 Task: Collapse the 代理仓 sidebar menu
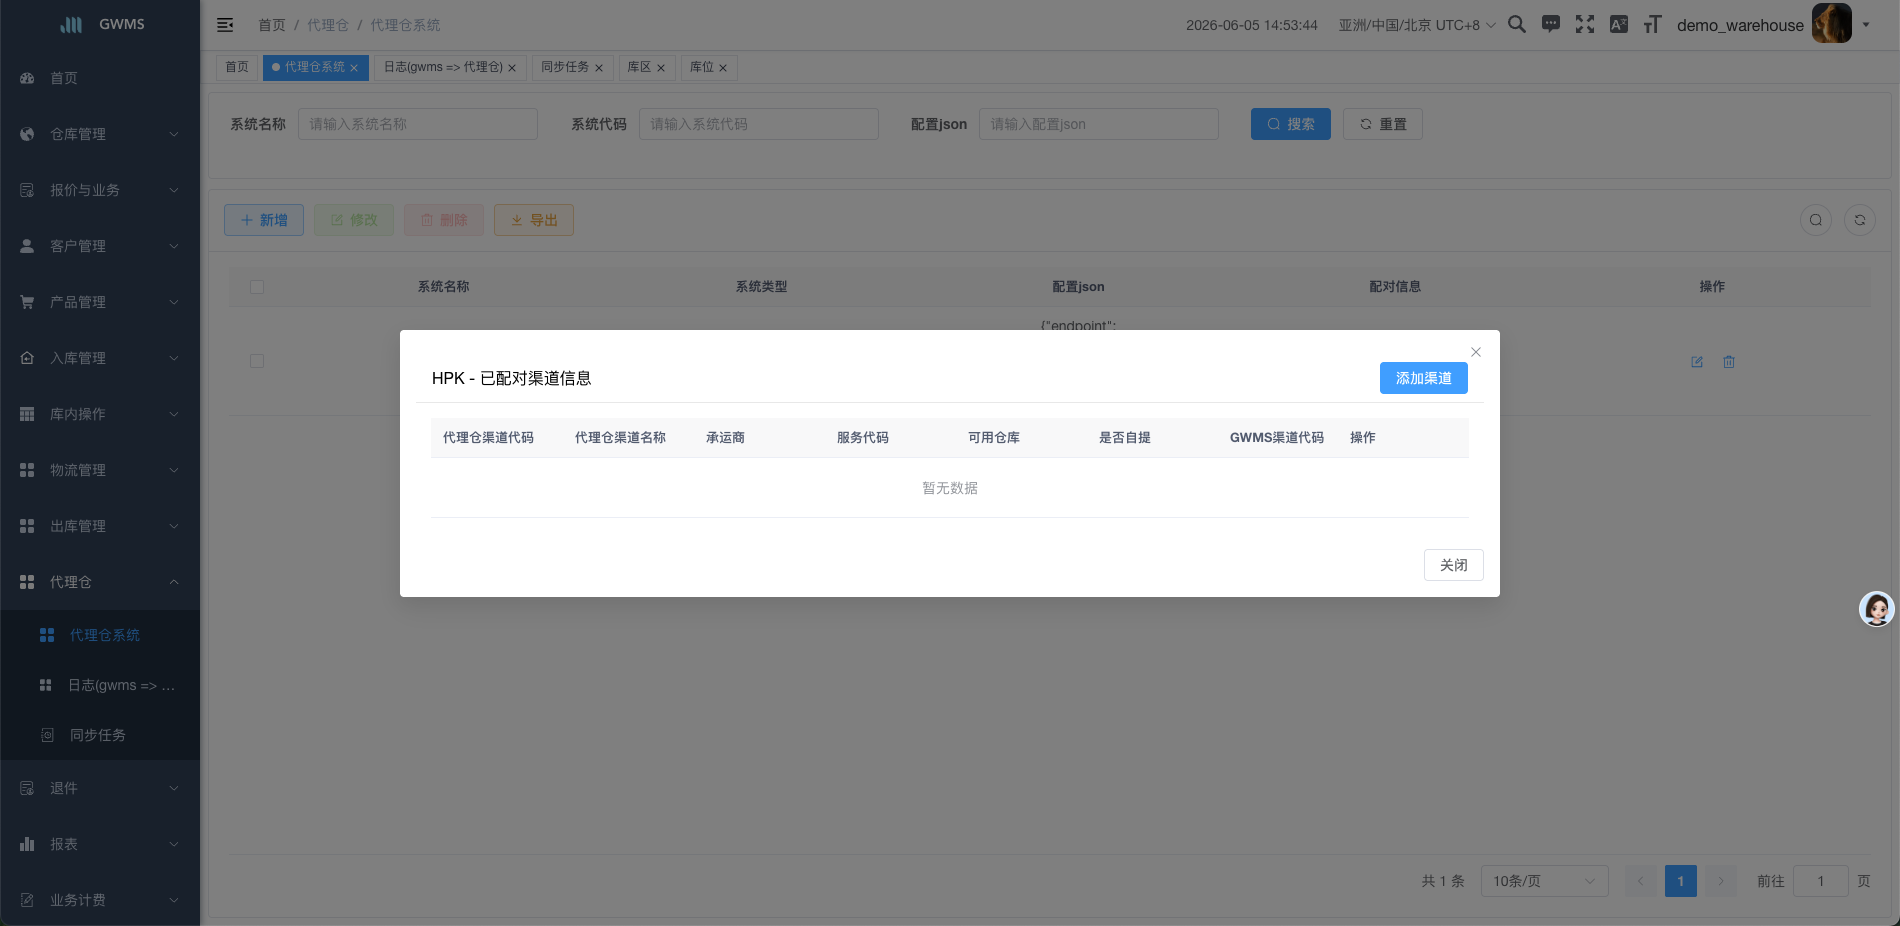100,582
